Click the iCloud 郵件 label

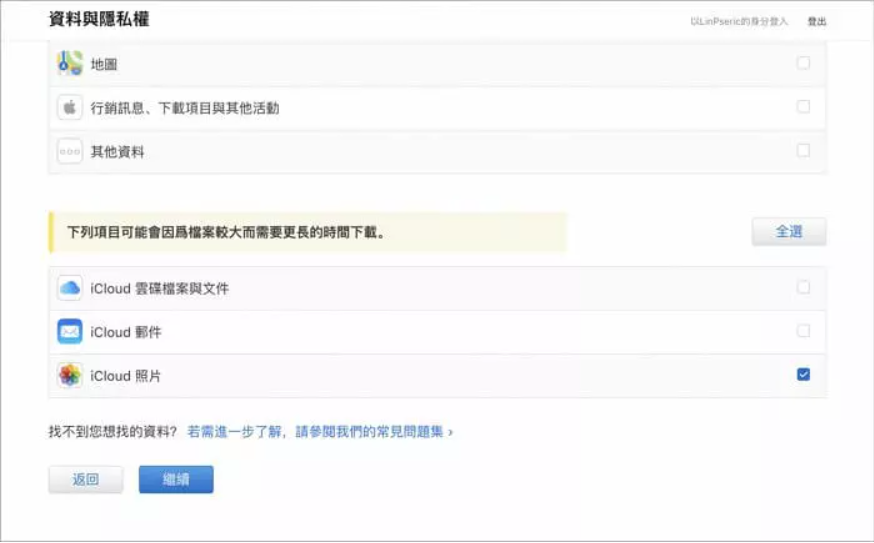coord(125,332)
